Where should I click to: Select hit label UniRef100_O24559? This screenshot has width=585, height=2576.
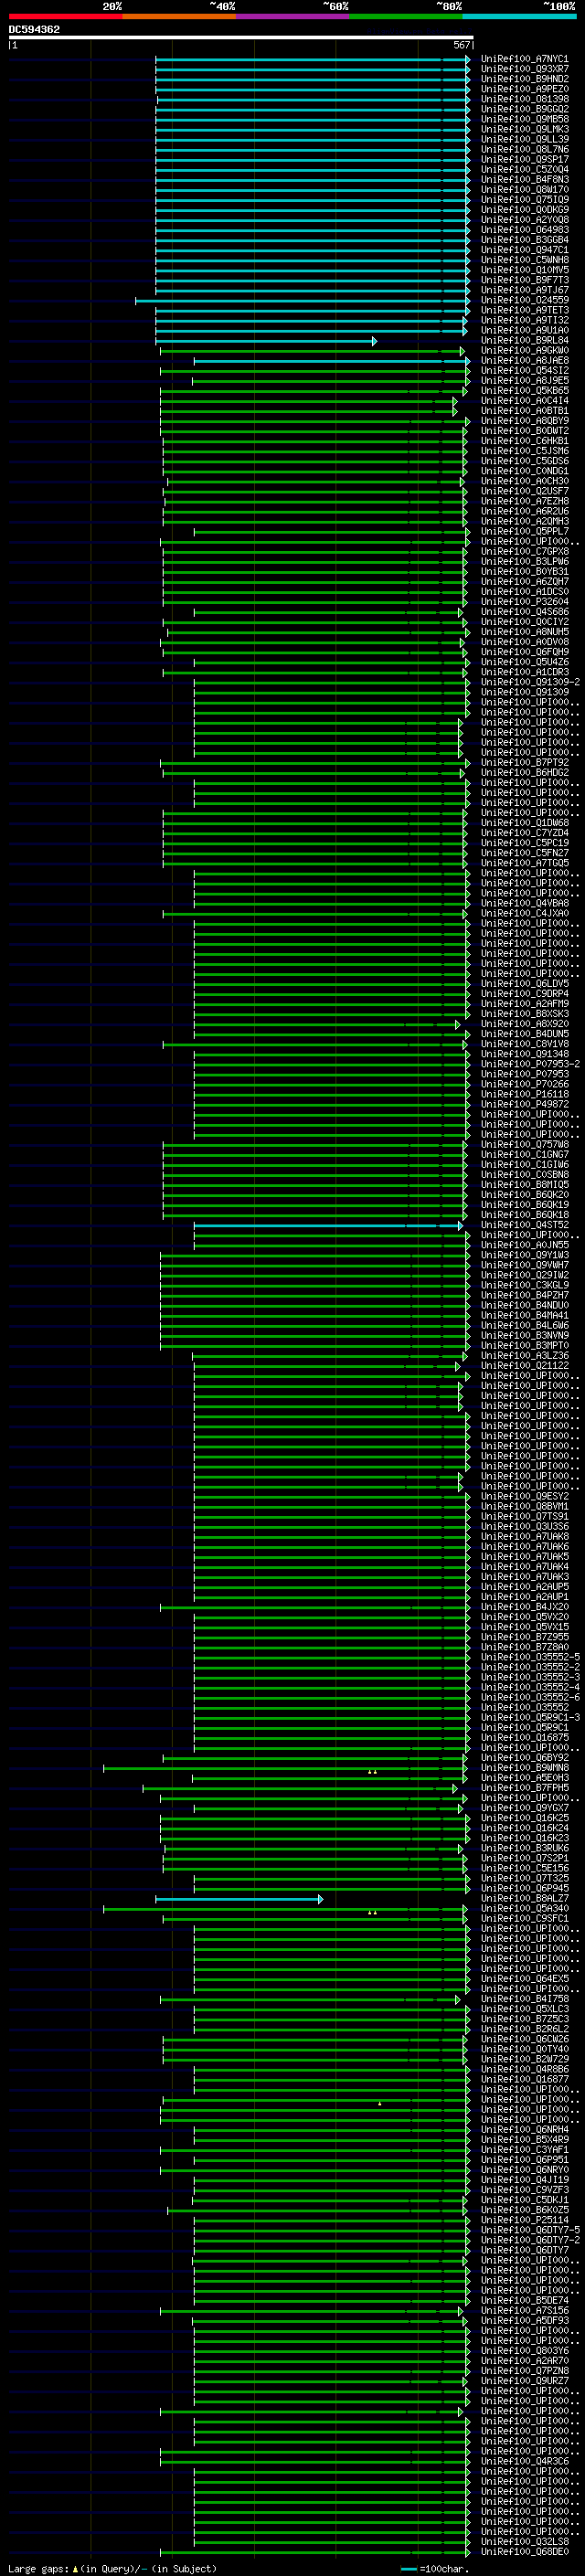[x=524, y=300]
